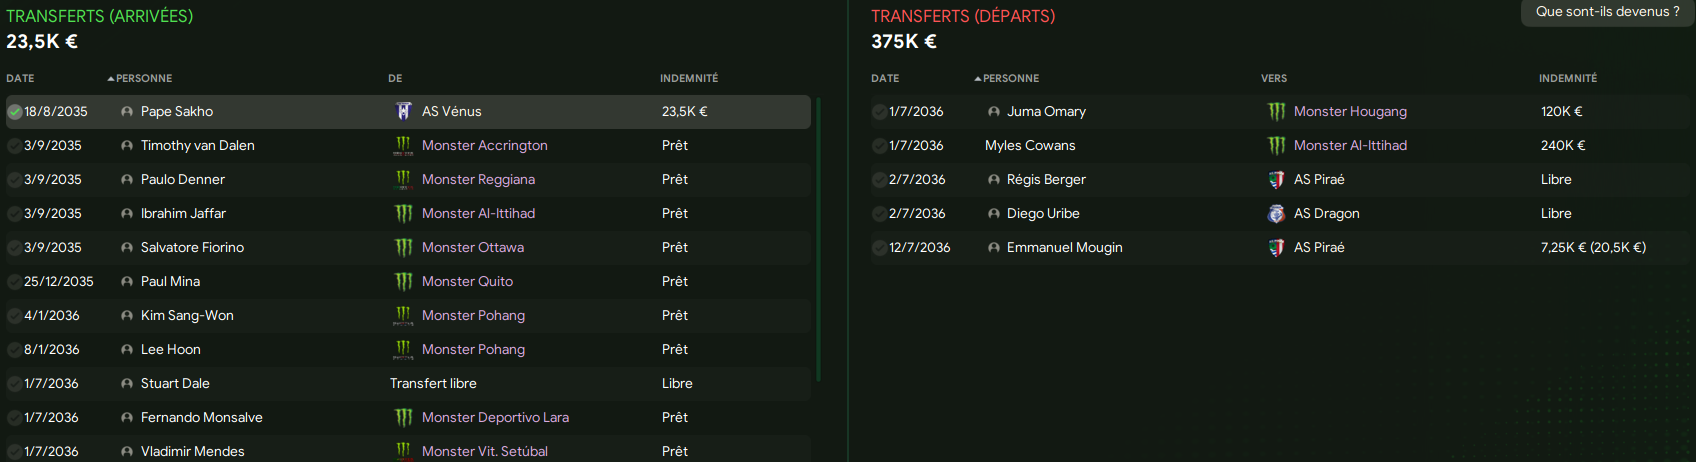
Task: Sort departures by the Indemnité column header
Action: pos(1568,78)
